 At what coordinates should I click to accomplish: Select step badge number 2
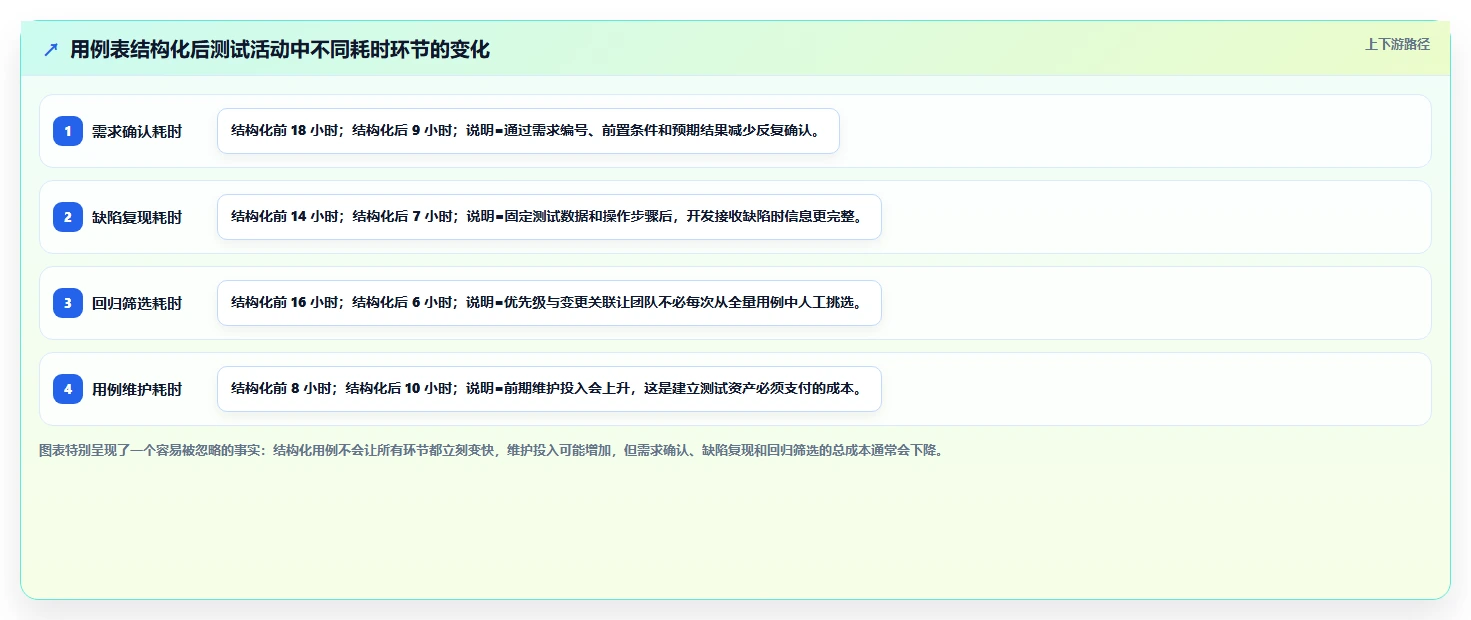pyautogui.click(x=68, y=217)
